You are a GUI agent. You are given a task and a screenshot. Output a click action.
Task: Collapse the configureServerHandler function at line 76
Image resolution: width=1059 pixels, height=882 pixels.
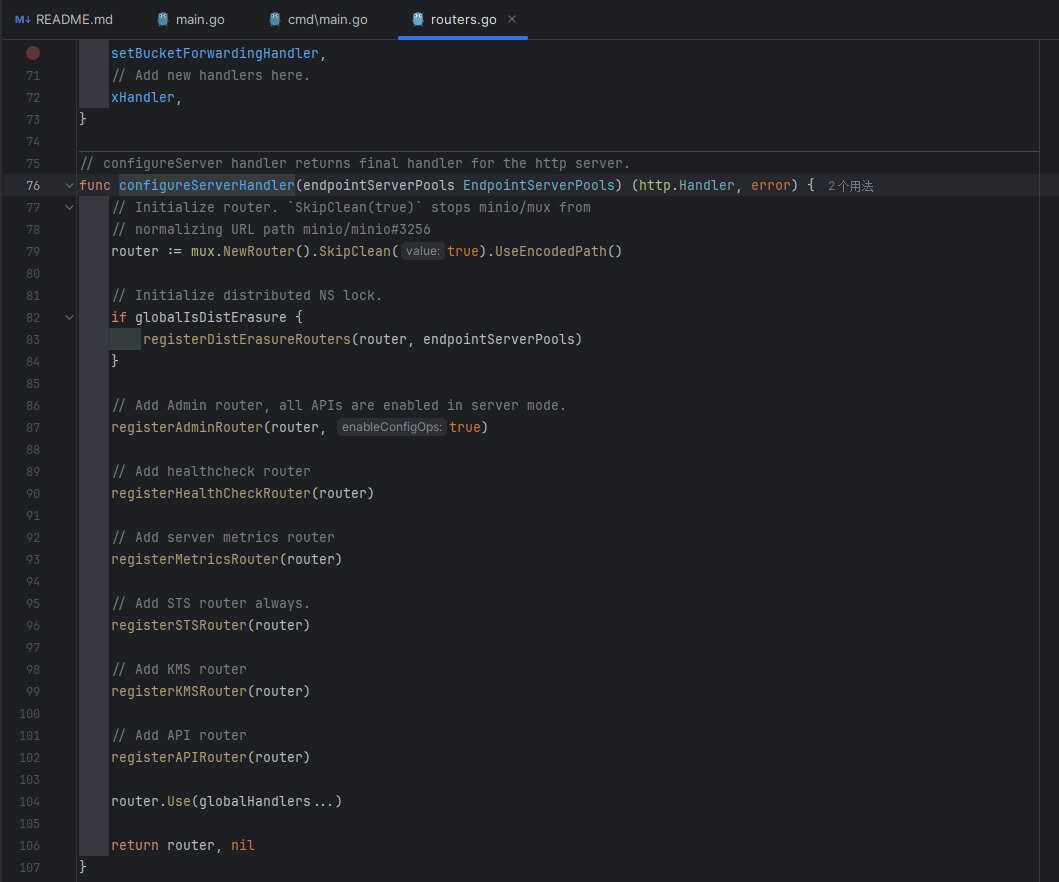(69, 185)
